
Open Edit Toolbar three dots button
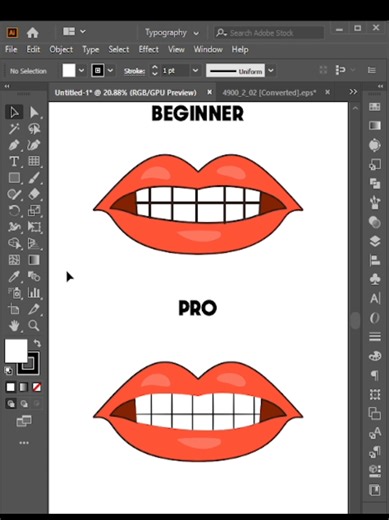coord(24,443)
